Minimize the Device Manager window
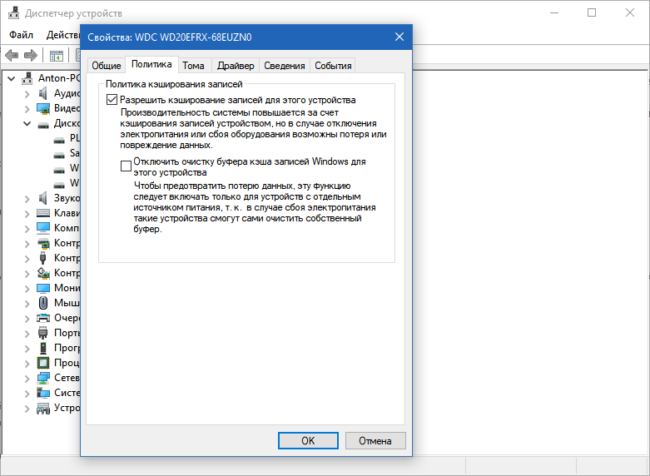Viewport: 650px width, 476px height. click(x=554, y=13)
